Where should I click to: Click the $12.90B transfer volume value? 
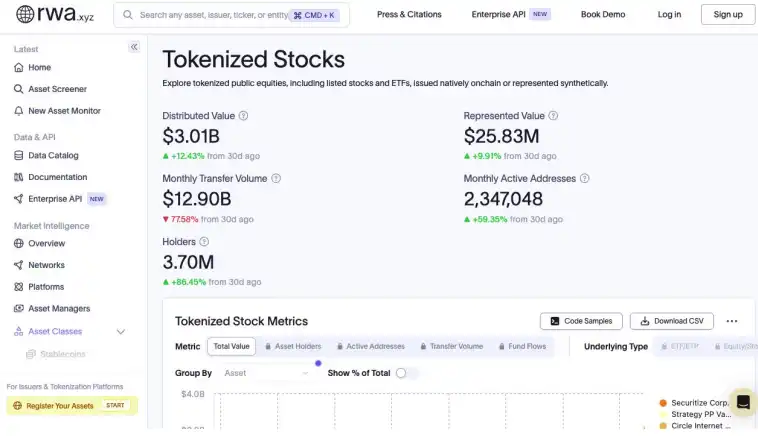[x=197, y=199]
